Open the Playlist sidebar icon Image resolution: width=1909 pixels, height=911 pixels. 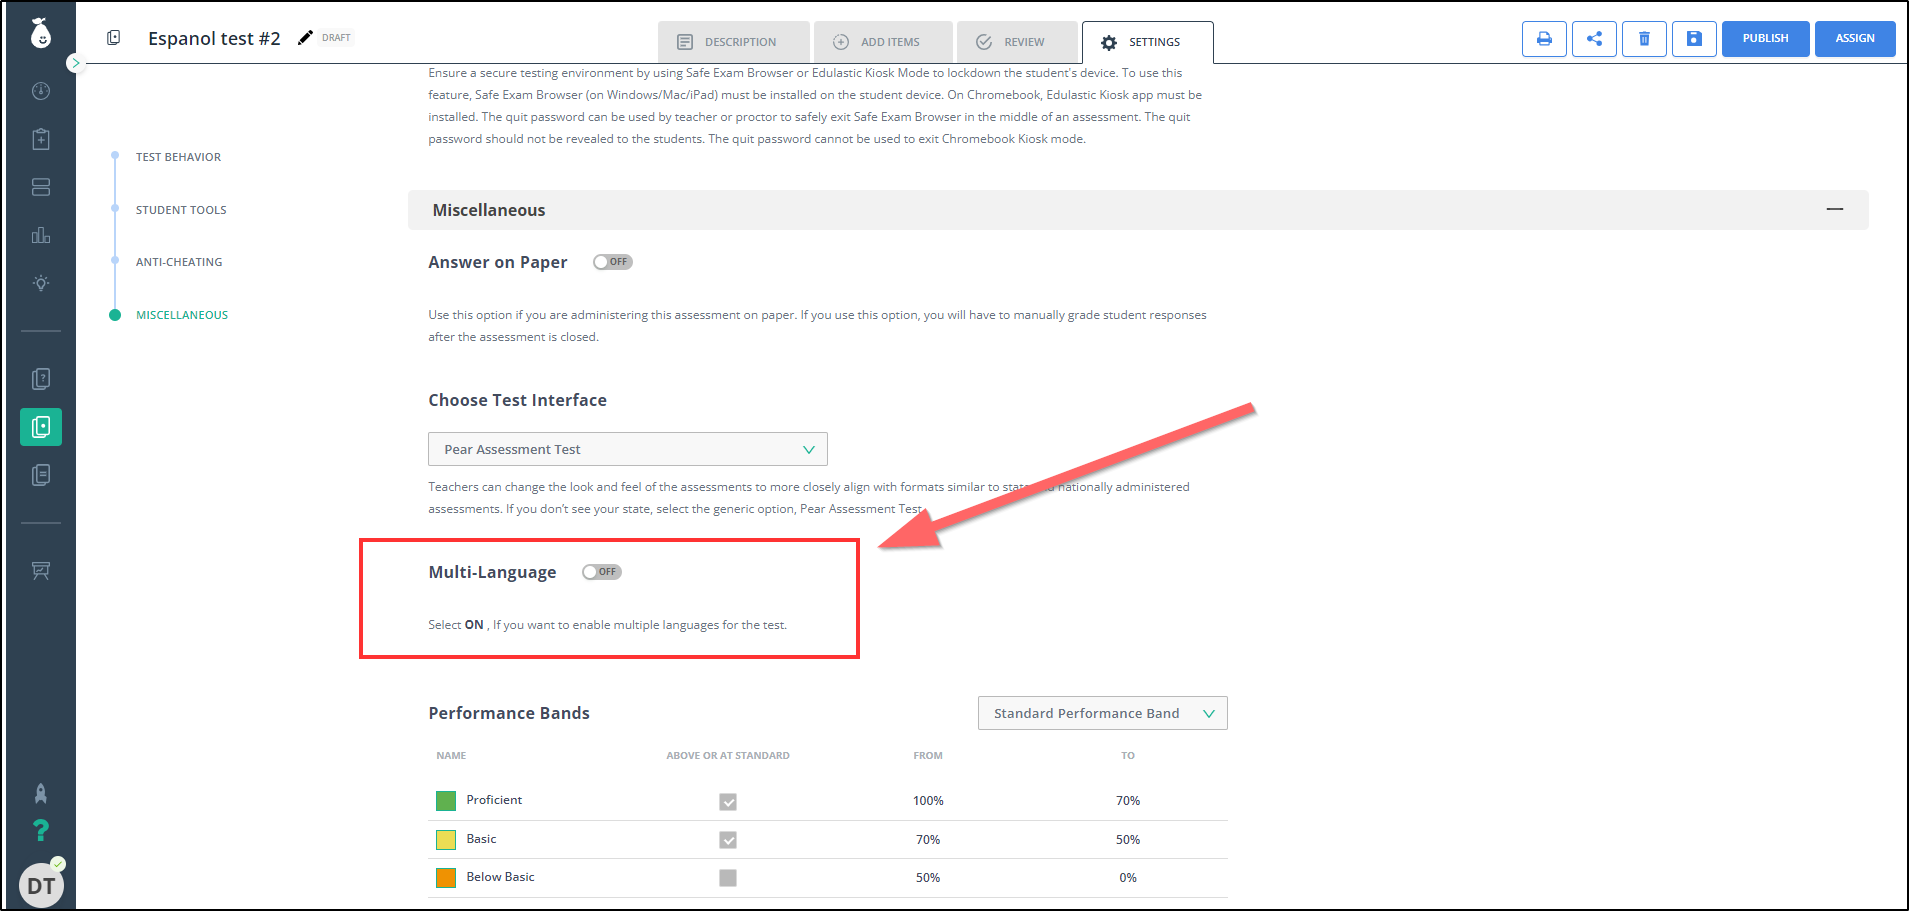[41, 475]
